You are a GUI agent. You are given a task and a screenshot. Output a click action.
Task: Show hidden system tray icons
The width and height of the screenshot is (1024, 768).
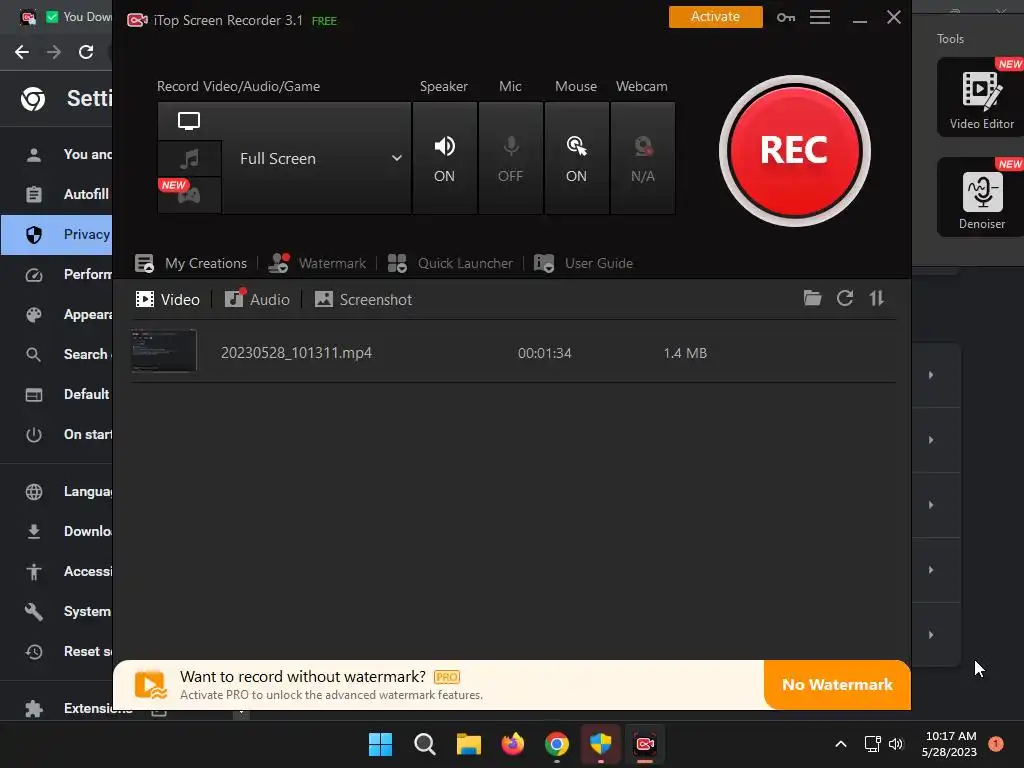(841, 744)
